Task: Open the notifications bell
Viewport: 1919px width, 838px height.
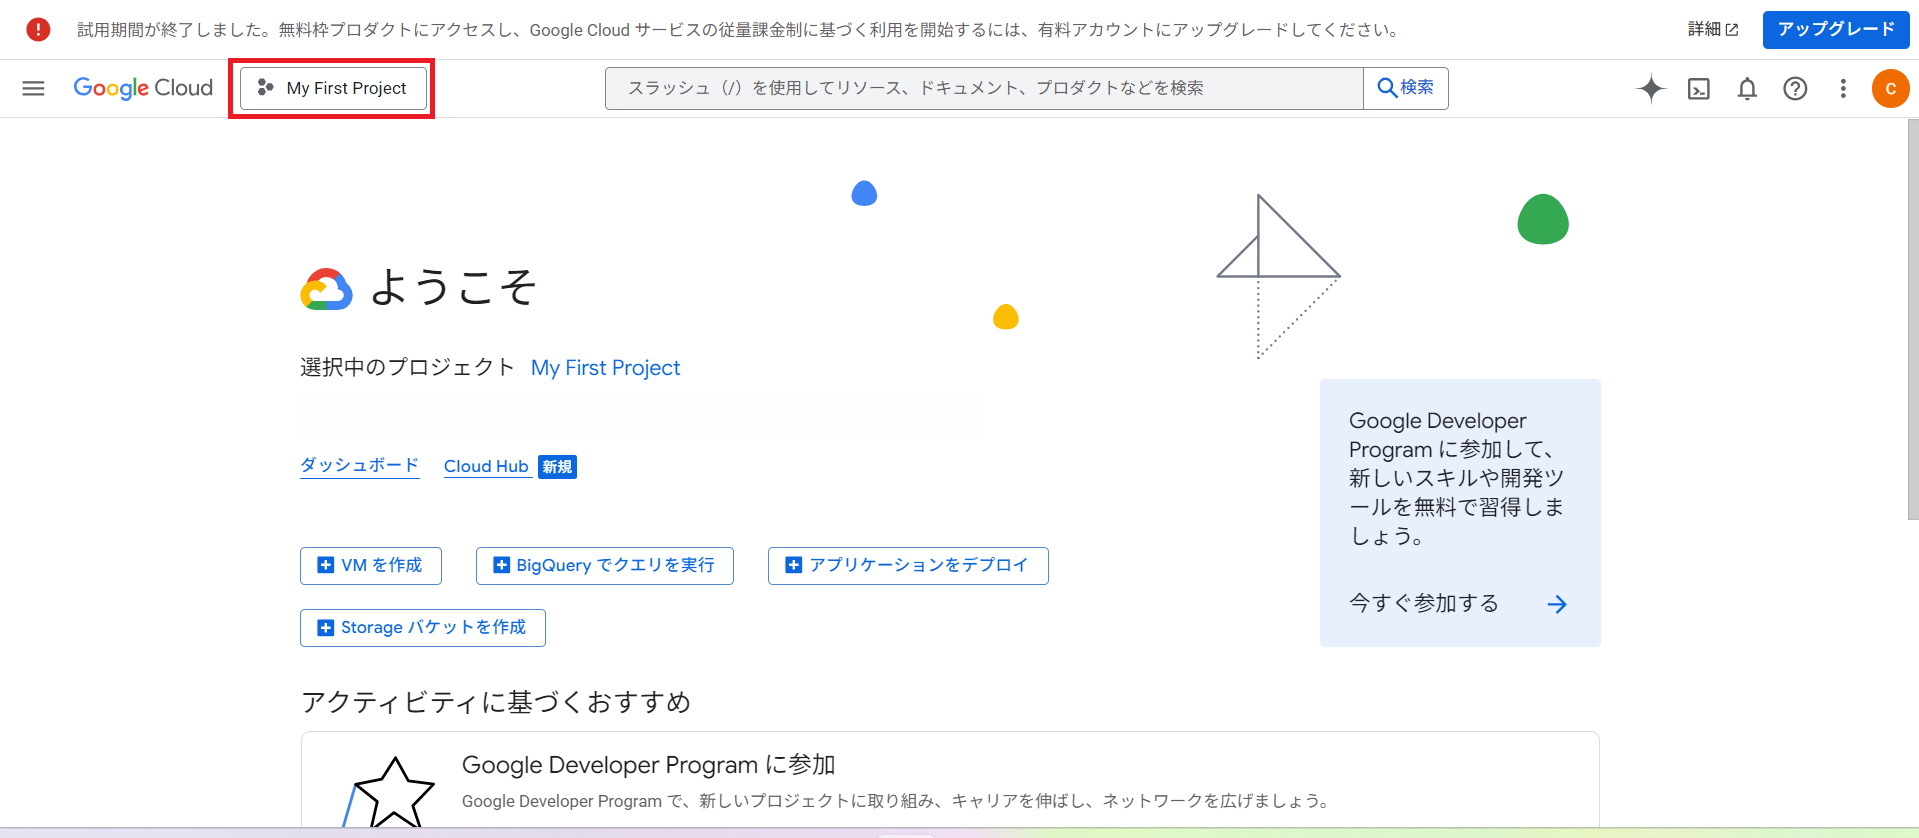Action: (x=1747, y=89)
